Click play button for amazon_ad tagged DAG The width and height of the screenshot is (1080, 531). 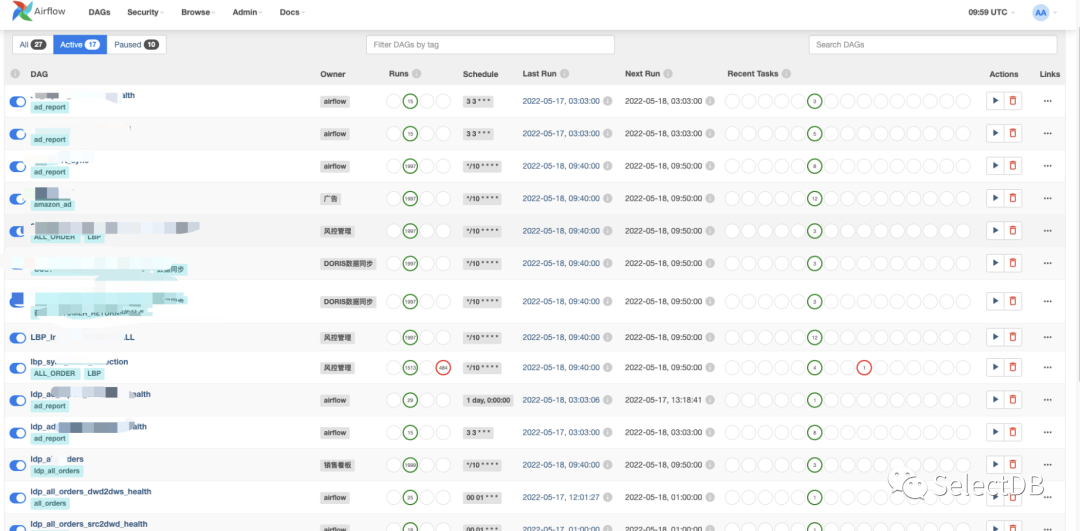pyautogui.click(x=995, y=198)
